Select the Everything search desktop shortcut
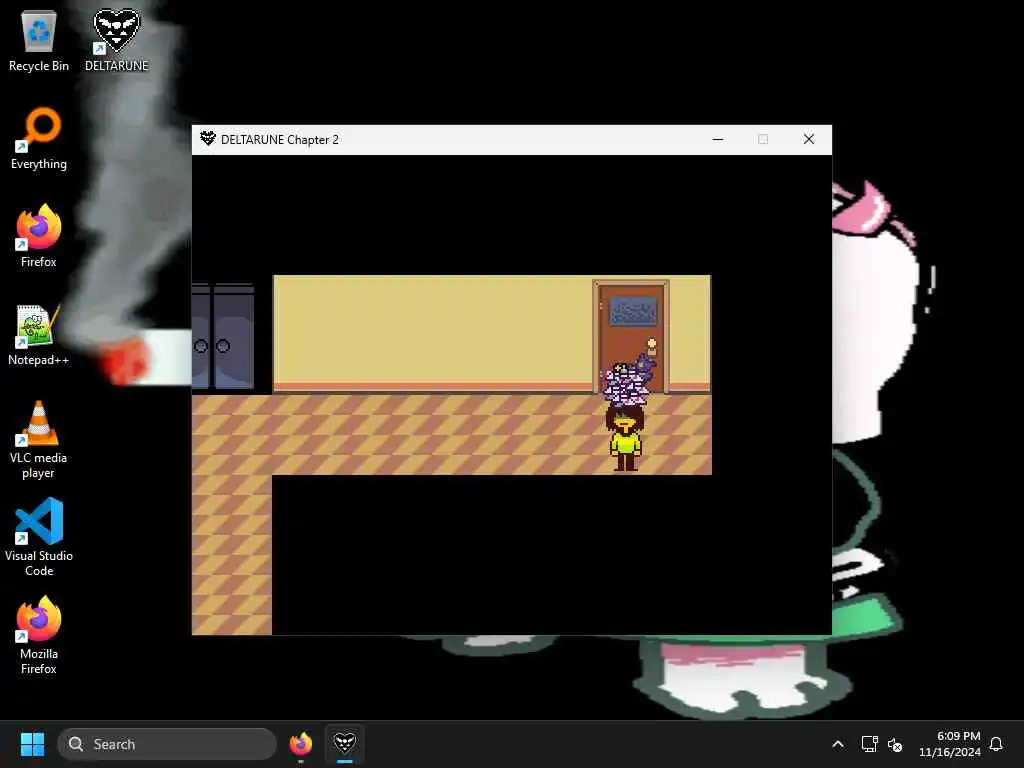 39,138
